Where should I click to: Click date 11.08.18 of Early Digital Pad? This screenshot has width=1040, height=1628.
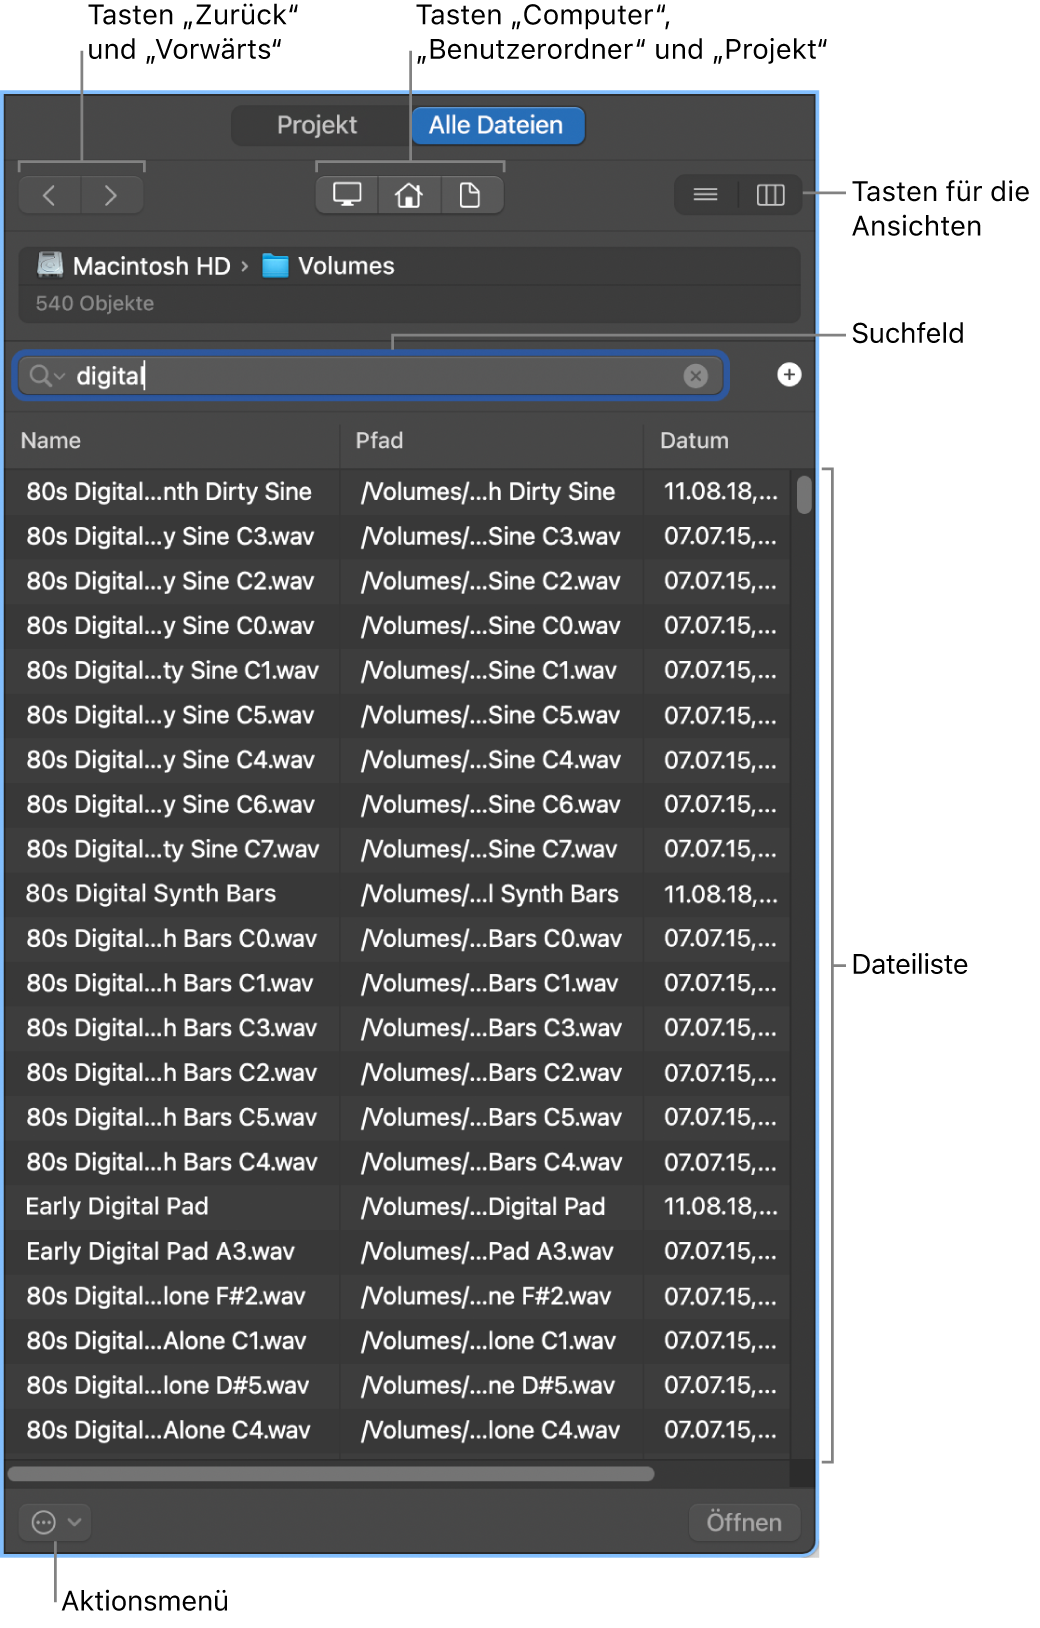(x=721, y=1207)
